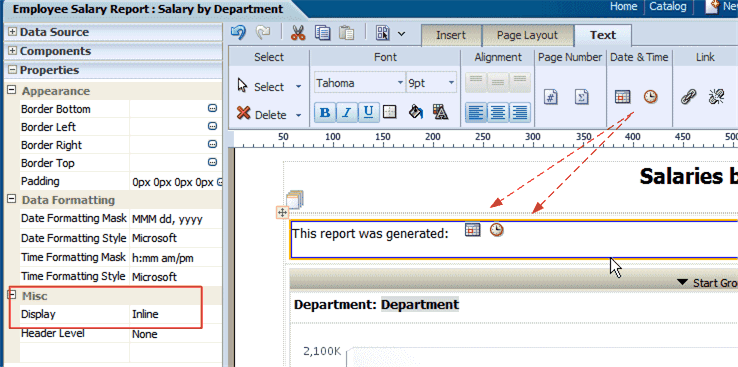
Task: Change Display property value Inline
Action: 176,314
